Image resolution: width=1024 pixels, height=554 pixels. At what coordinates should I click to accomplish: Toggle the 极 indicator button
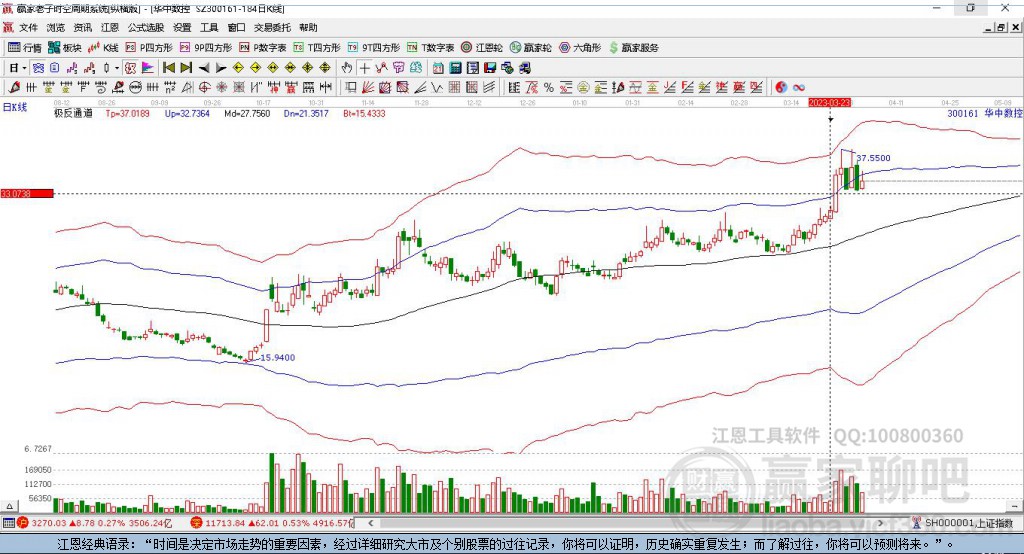tap(131, 68)
